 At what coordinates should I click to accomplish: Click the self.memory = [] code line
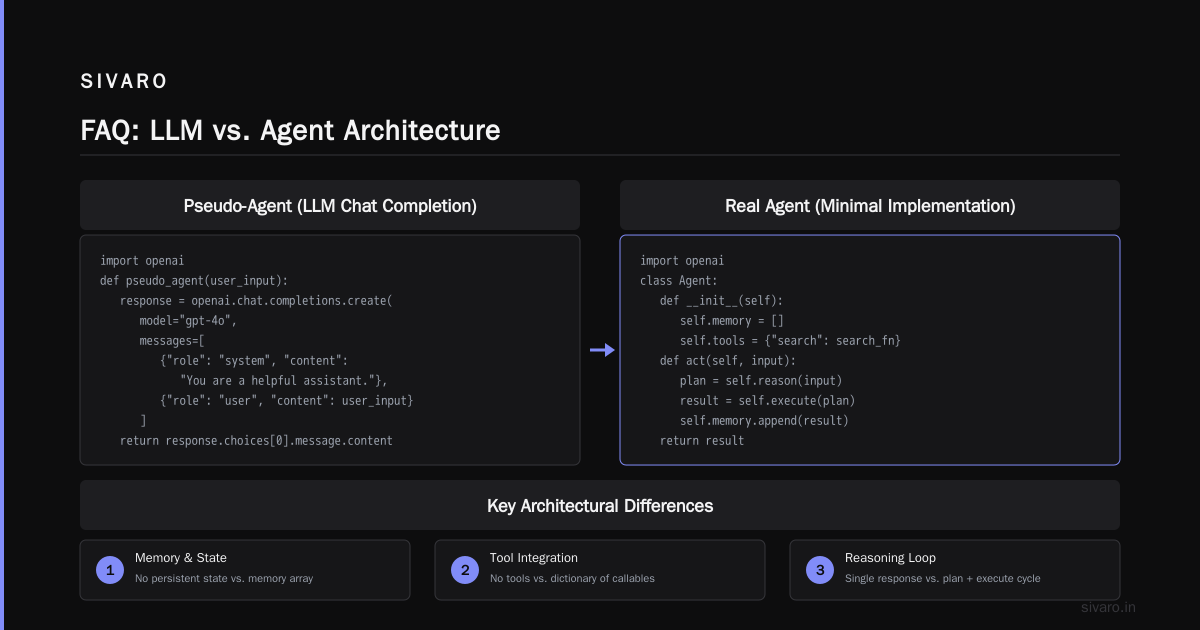[732, 320]
